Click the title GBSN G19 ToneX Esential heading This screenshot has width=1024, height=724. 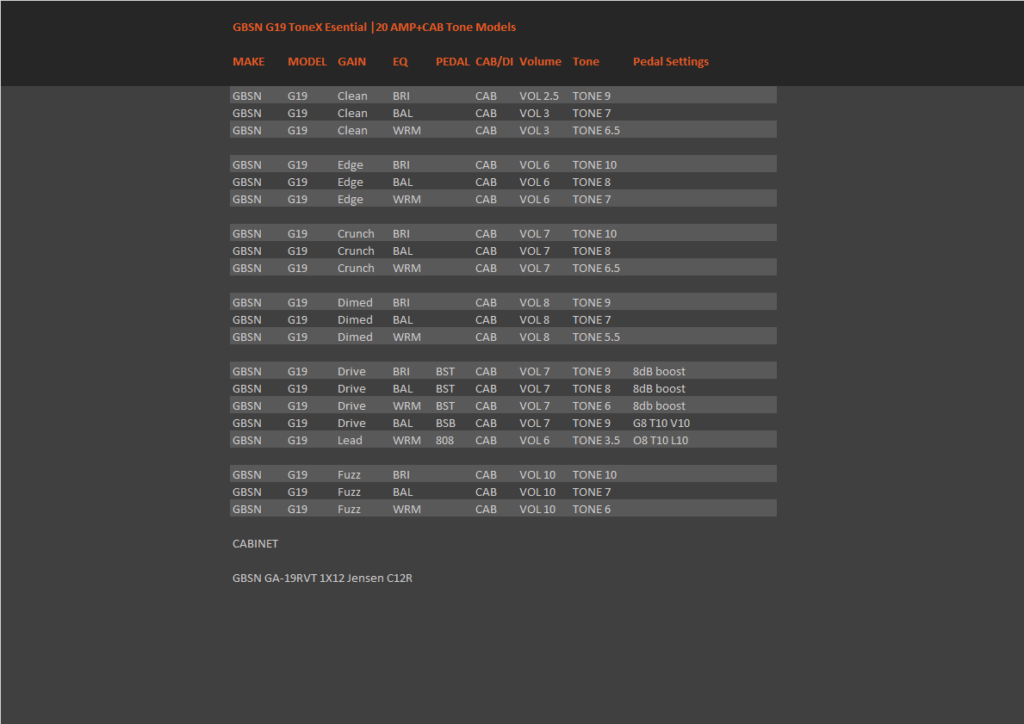pyautogui.click(x=374, y=27)
